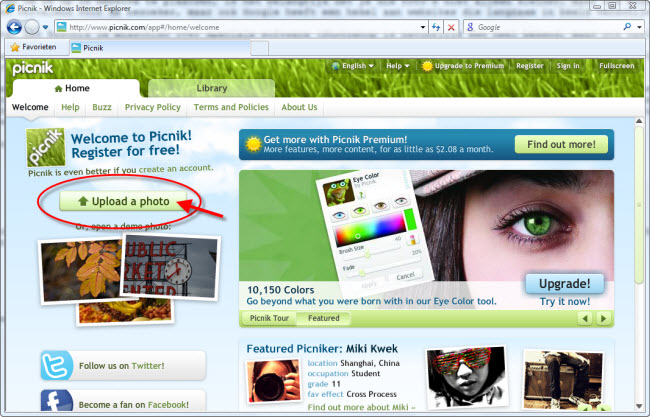This screenshot has height=417, width=650.
Task: Open the Public Market clock demo photo
Action: 170,267
